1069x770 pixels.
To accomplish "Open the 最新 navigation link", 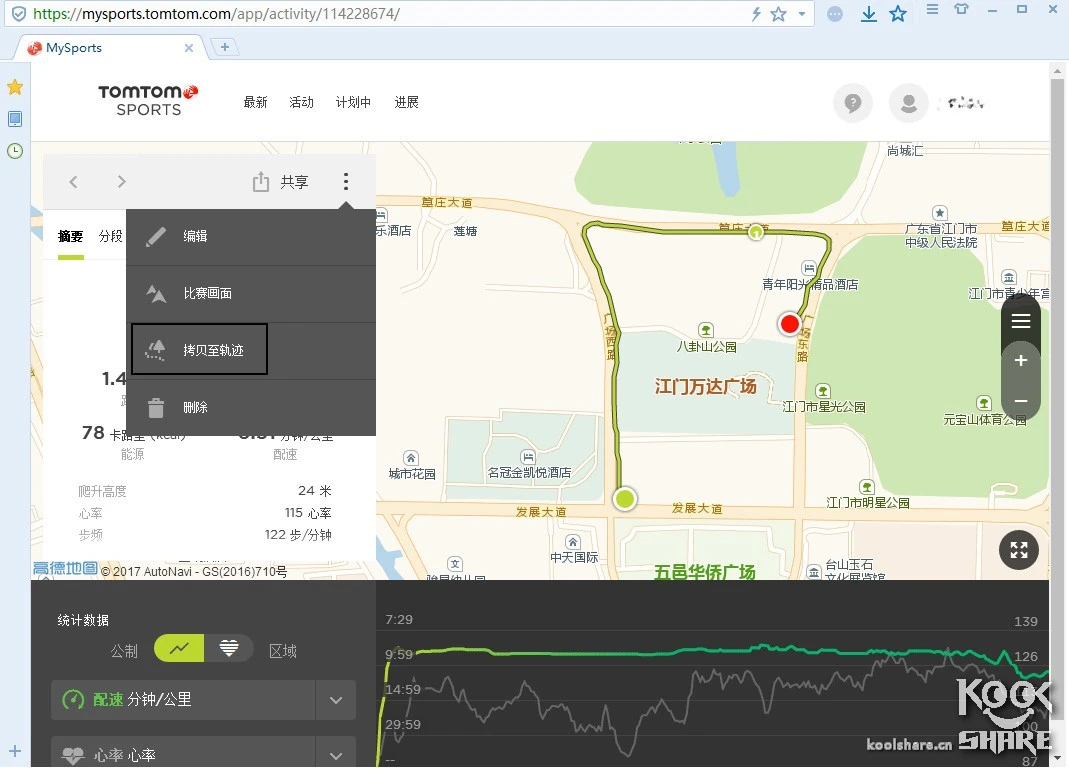I will (256, 102).
